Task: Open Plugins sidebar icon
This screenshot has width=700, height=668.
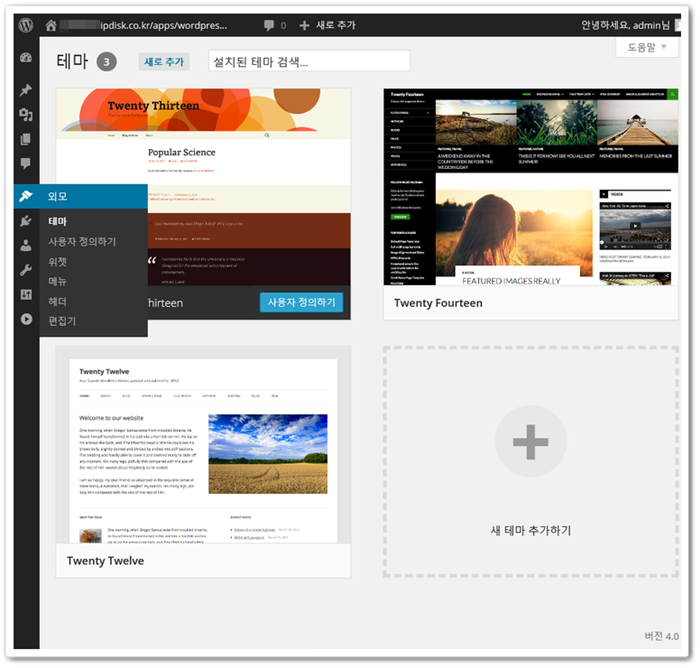Action: [26, 221]
